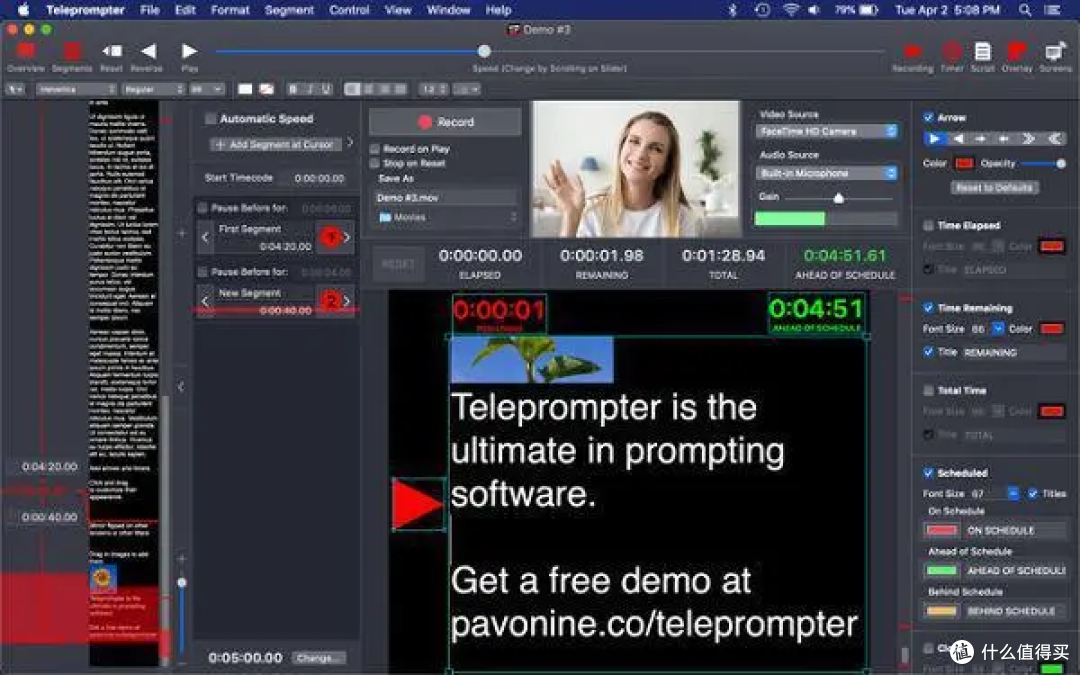Screen dimensions: 1080x675
Task: Click the Reverse playback button
Action: pyautogui.click(x=148, y=52)
